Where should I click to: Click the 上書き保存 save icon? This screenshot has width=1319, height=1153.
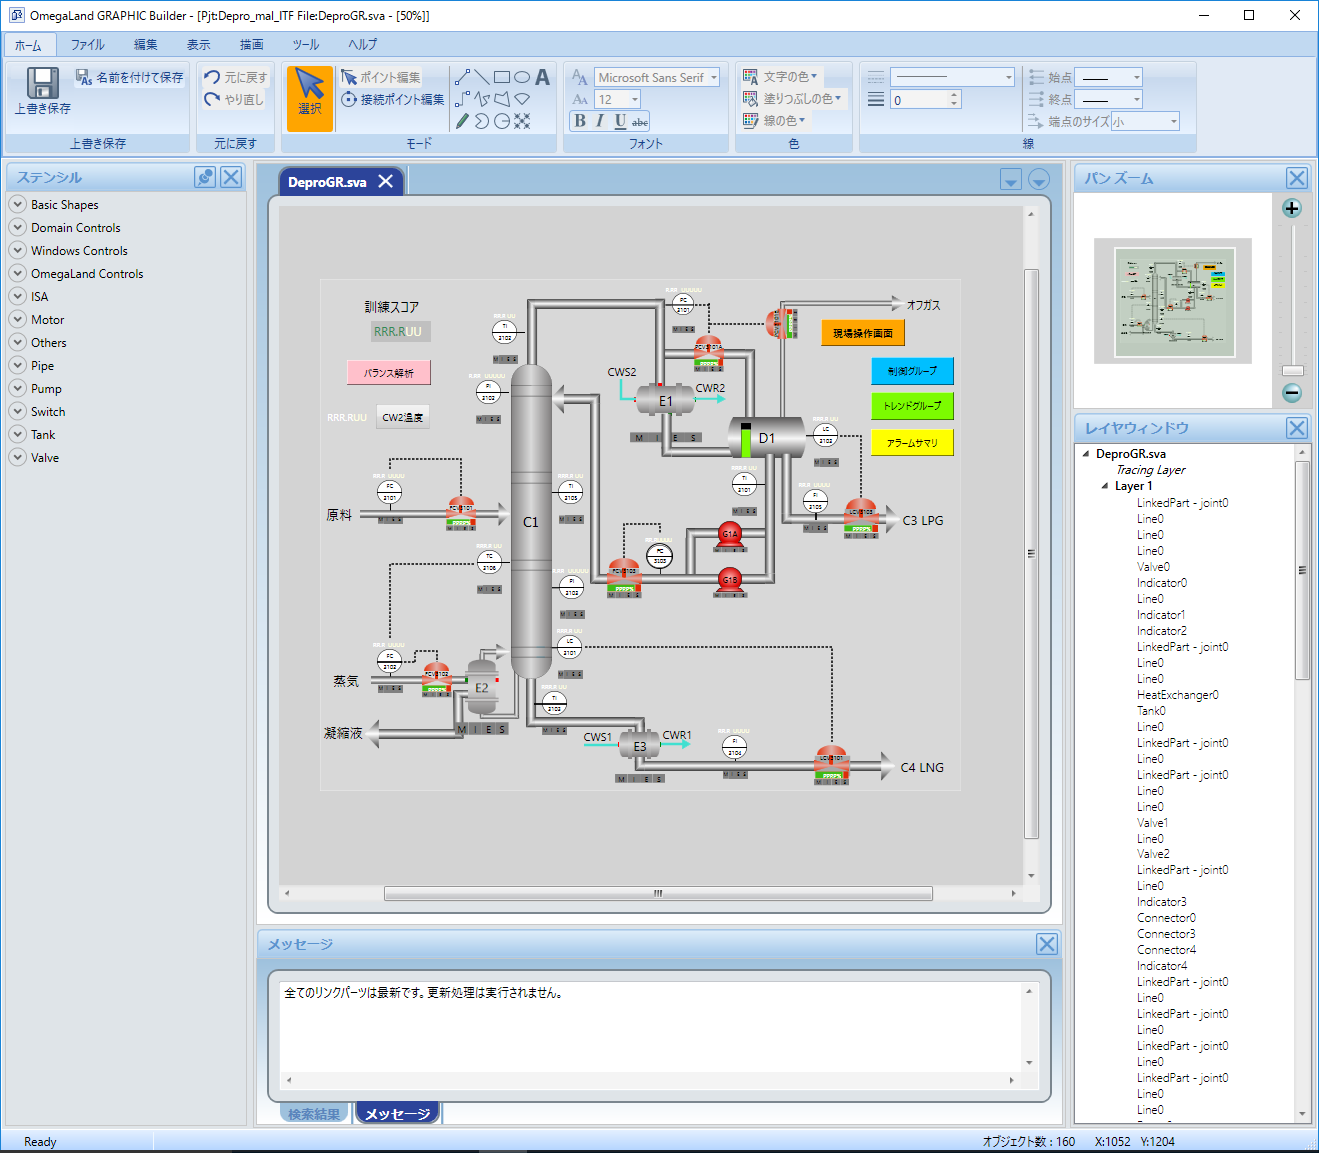[42, 84]
